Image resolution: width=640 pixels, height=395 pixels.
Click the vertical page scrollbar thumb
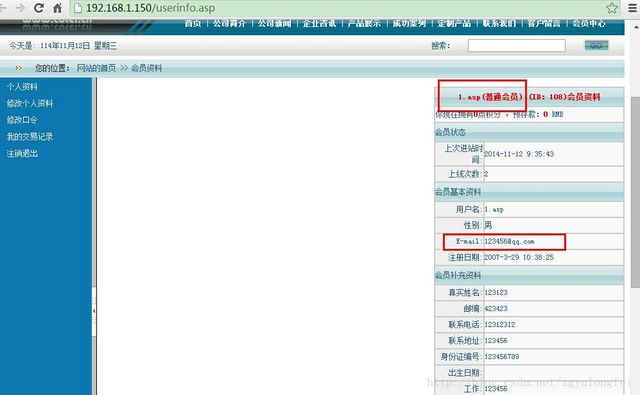point(636,192)
